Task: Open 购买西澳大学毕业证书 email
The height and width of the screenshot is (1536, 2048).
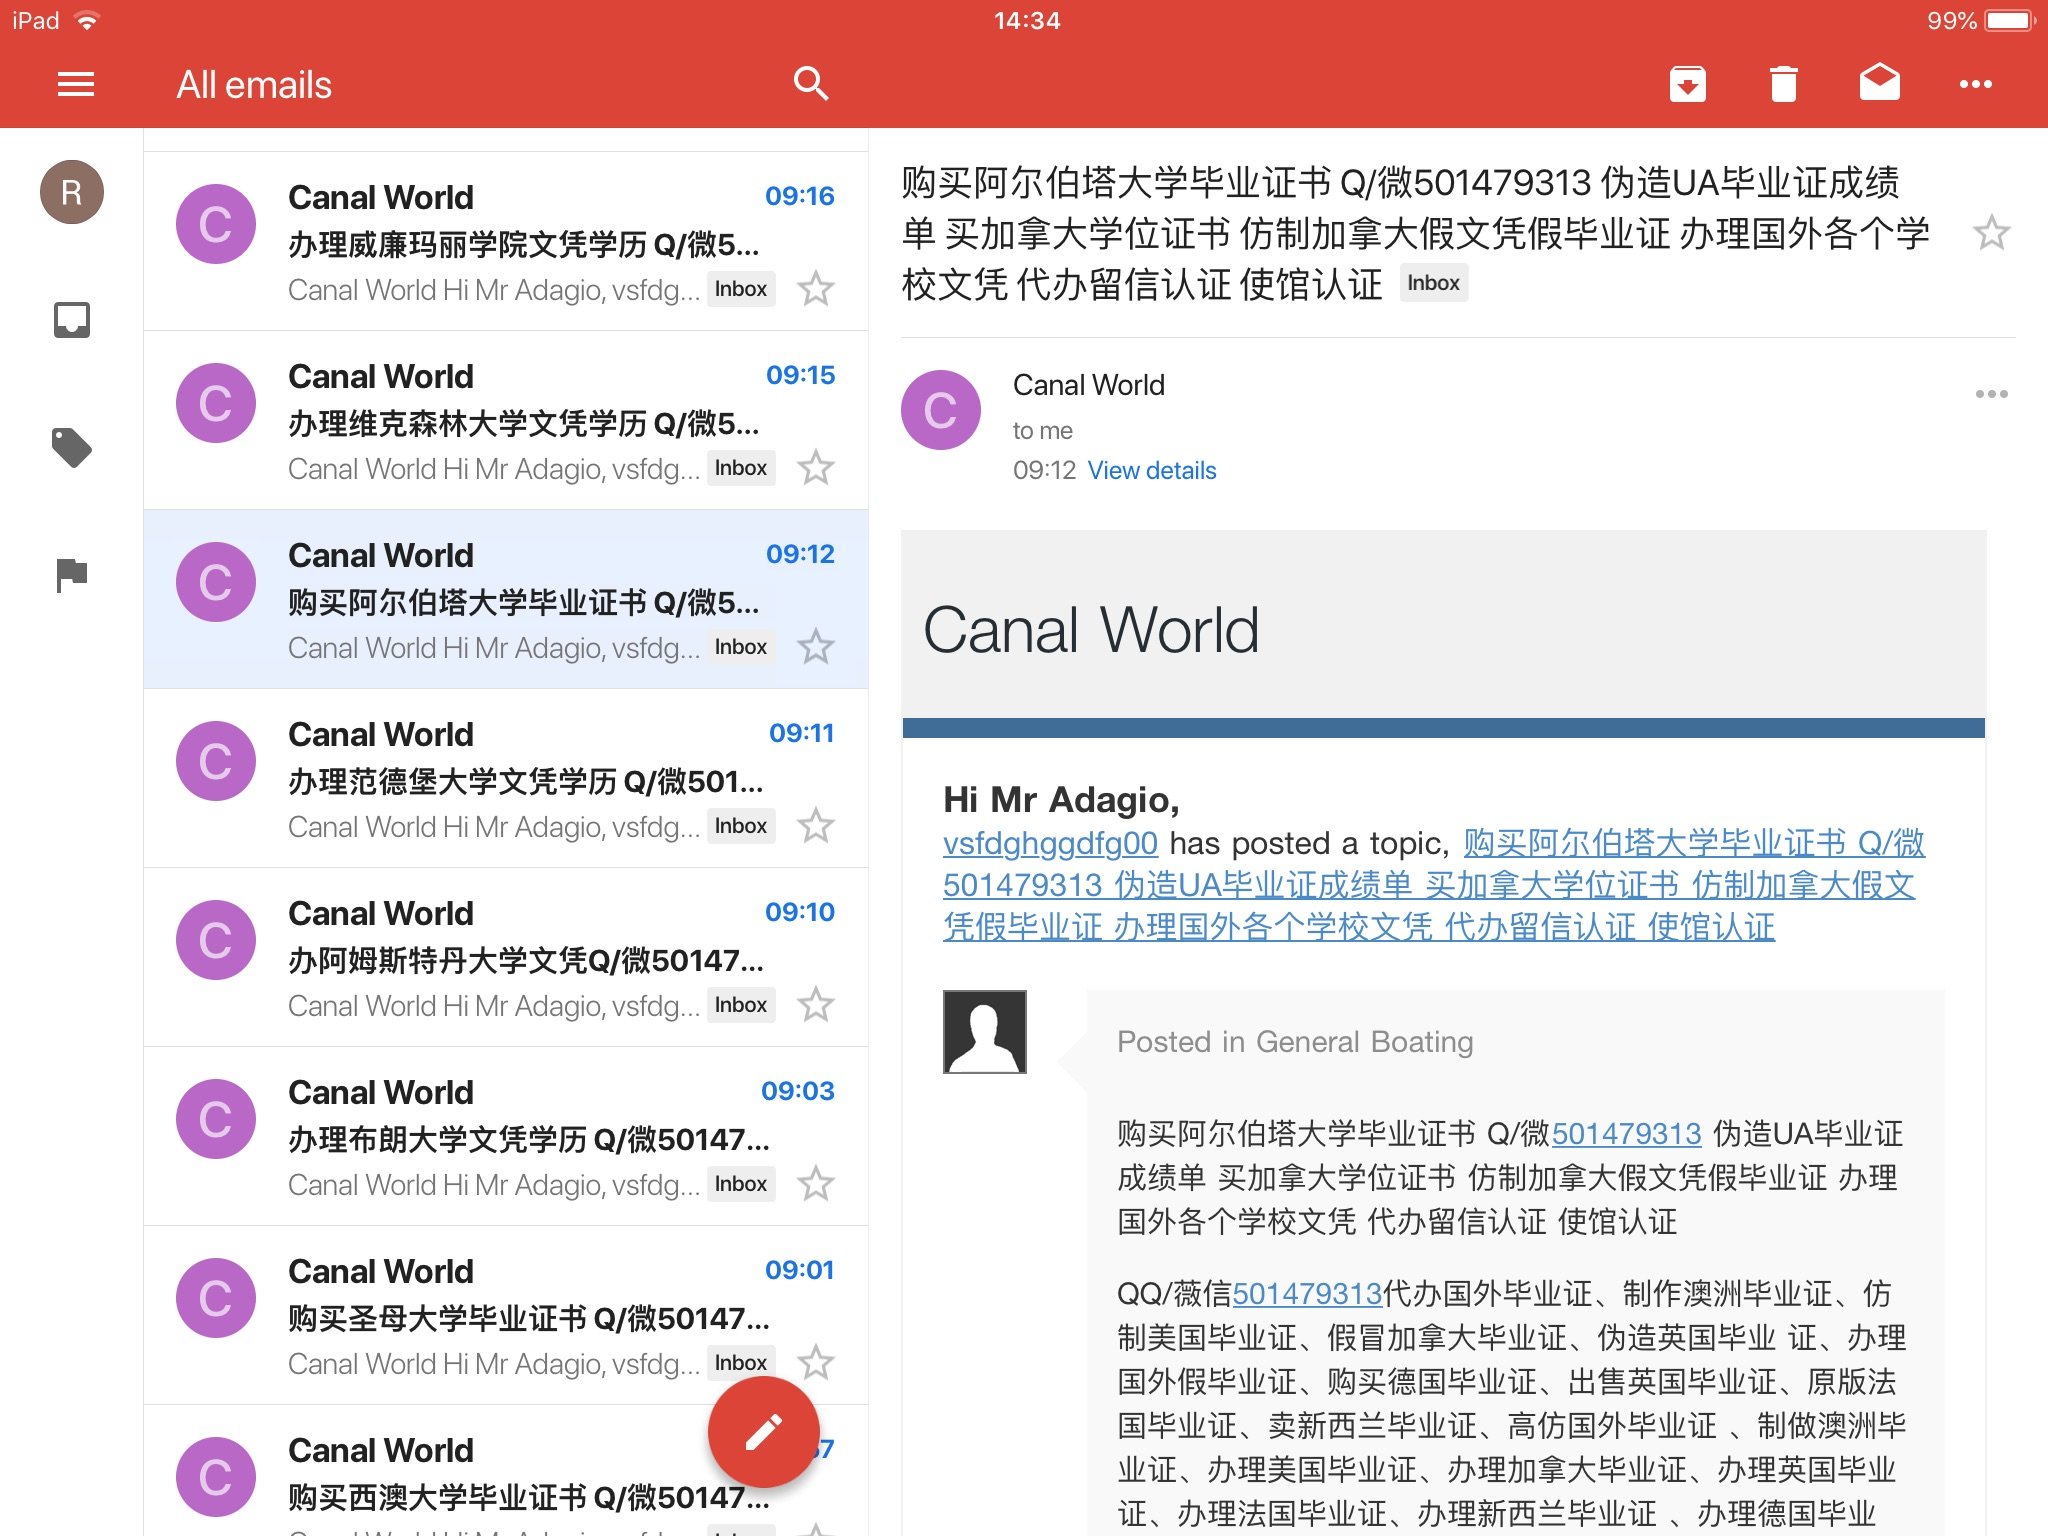Action: tap(506, 1470)
